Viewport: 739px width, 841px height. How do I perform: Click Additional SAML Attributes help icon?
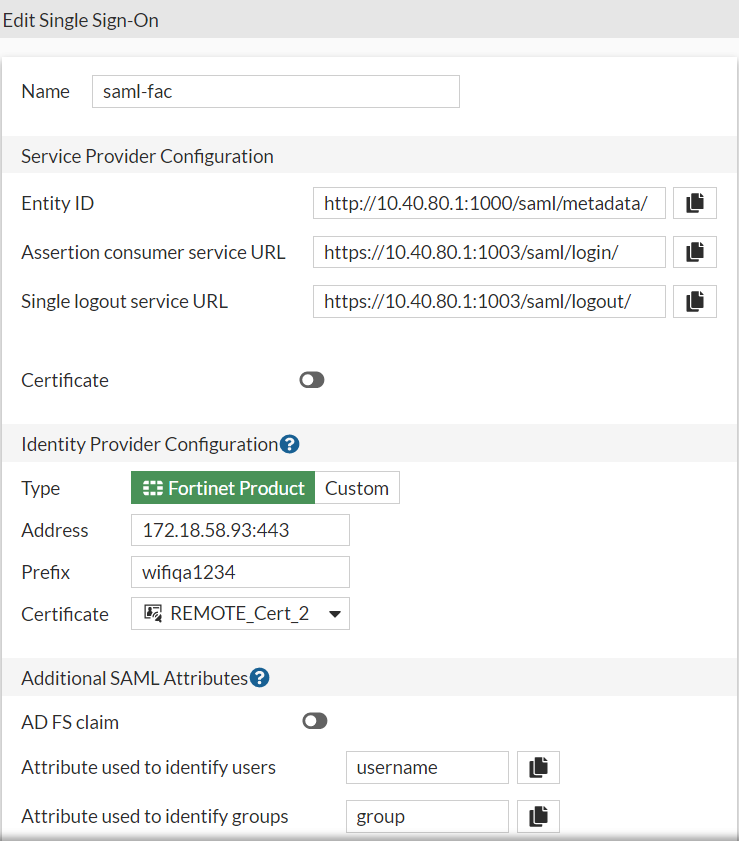point(260,678)
